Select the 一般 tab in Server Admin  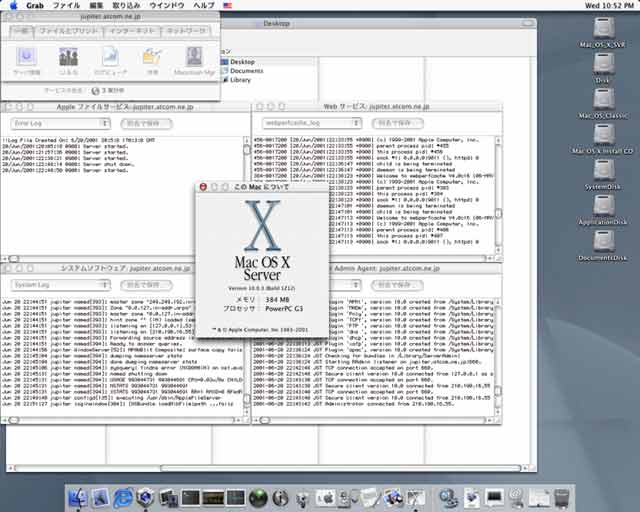click(21, 31)
